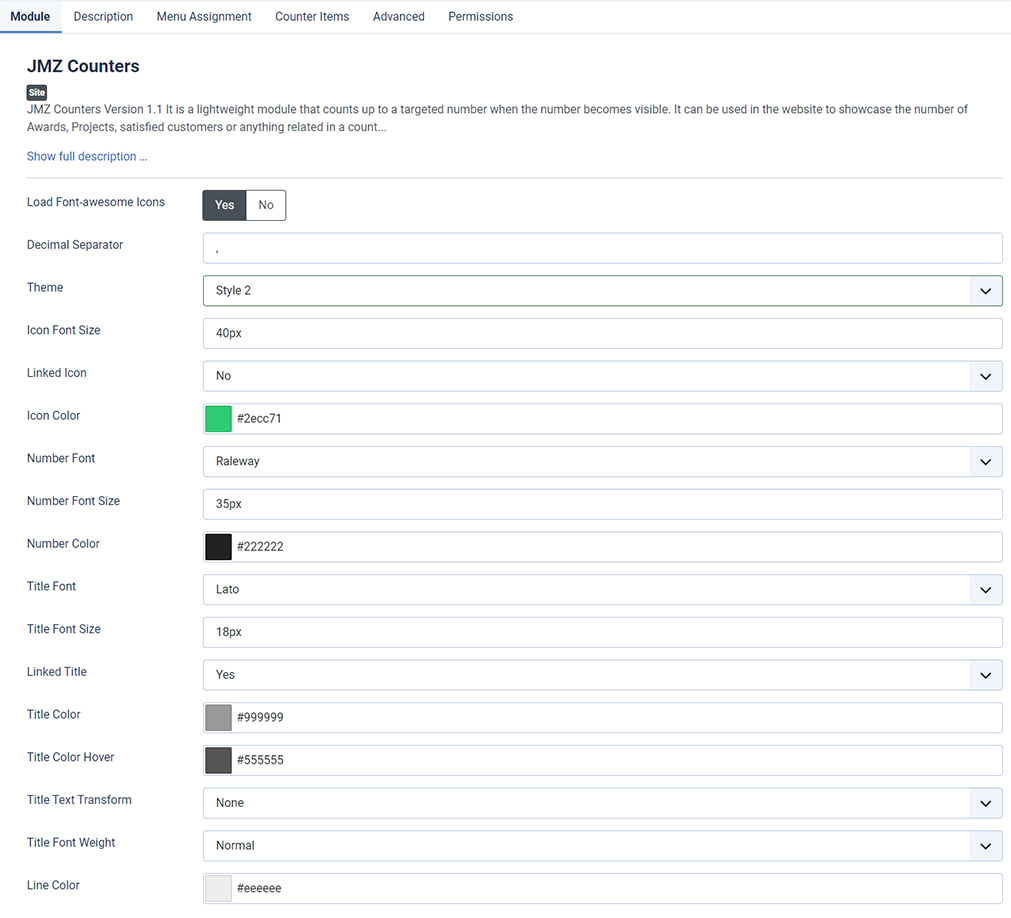Image resolution: width=1011 pixels, height=918 pixels.
Task: Click the Line Color swatch
Action: click(x=219, y=888)
